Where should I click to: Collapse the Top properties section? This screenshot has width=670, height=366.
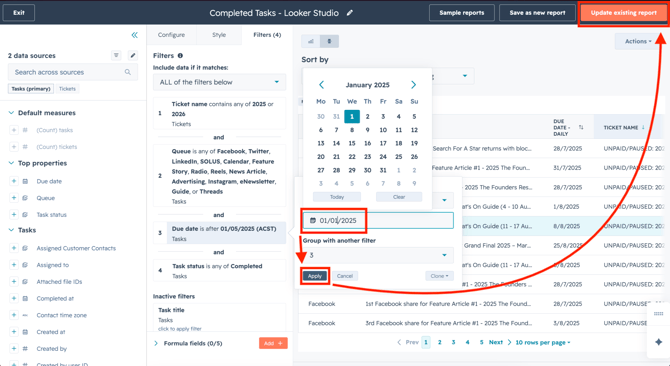click(x=11, y=163)
